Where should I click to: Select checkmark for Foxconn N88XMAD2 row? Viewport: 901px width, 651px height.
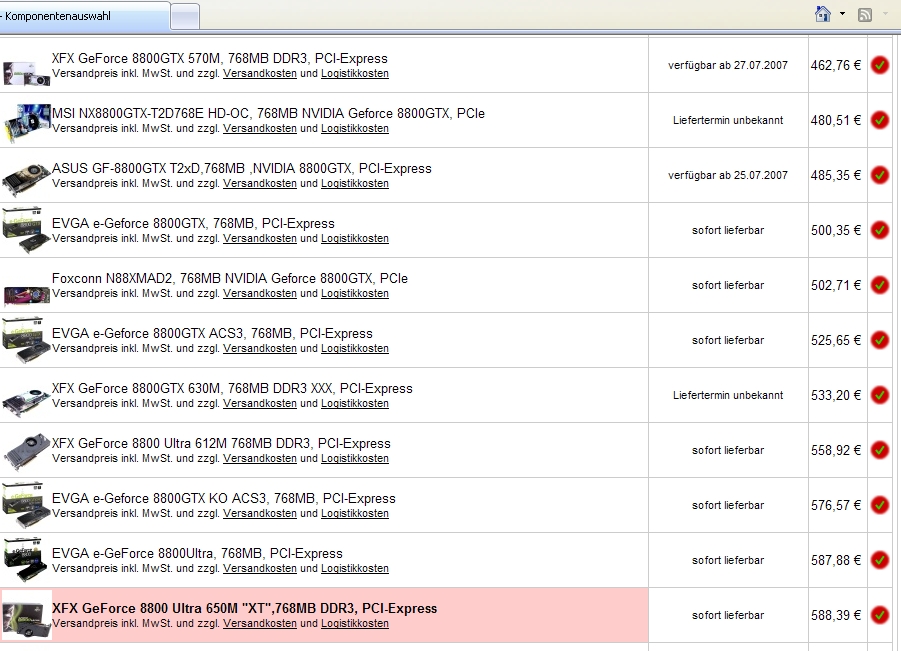coord(879,285)
